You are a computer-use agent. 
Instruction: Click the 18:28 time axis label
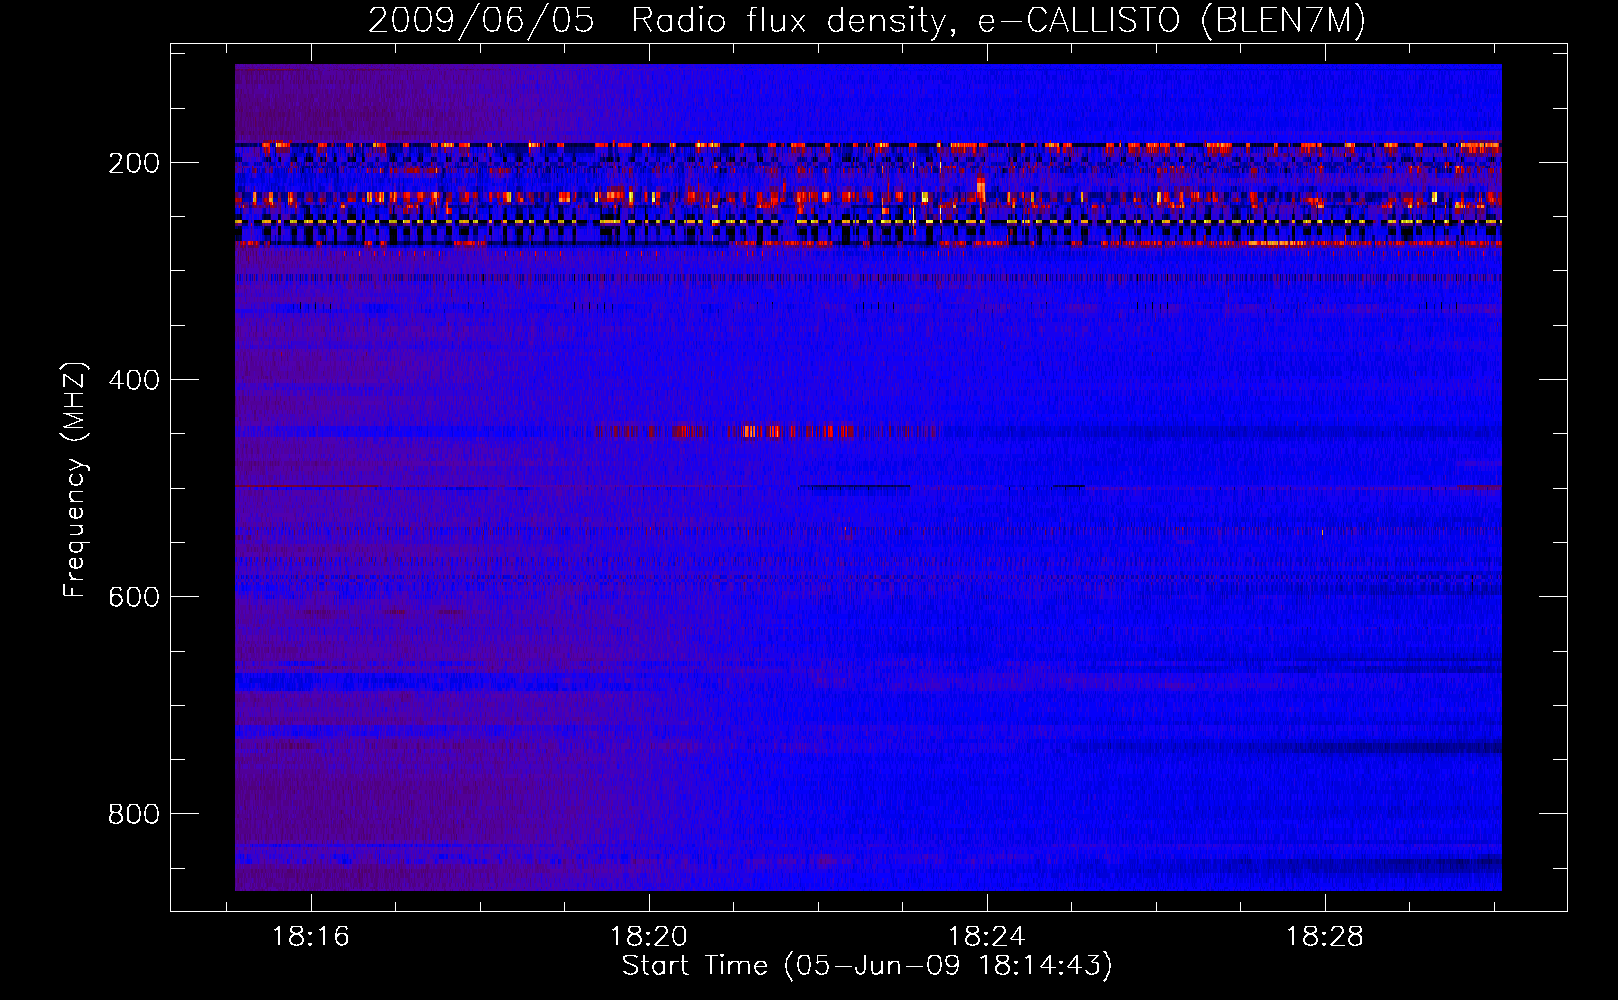[1325, 937]
